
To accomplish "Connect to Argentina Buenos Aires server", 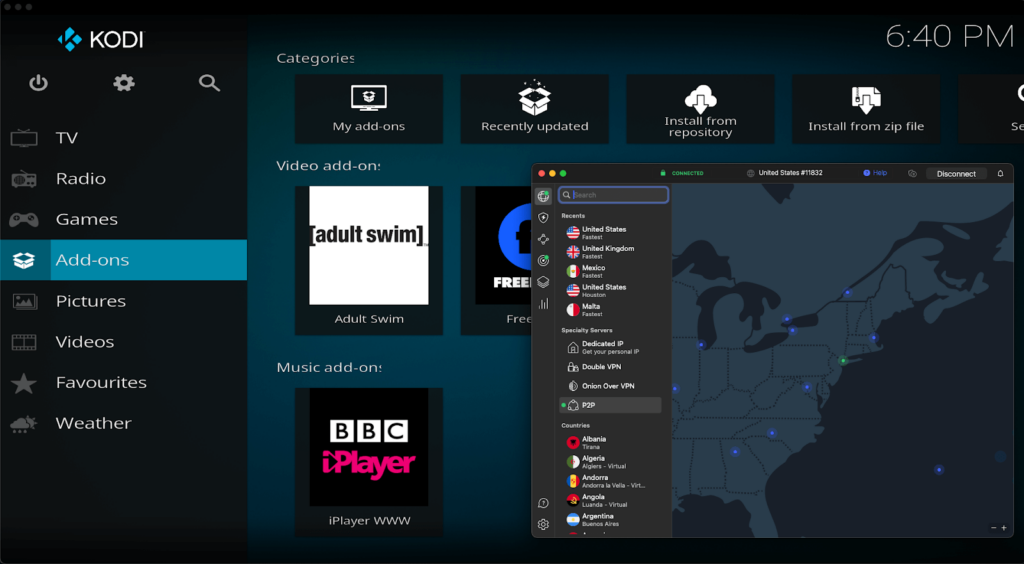I will click(611, 520).
